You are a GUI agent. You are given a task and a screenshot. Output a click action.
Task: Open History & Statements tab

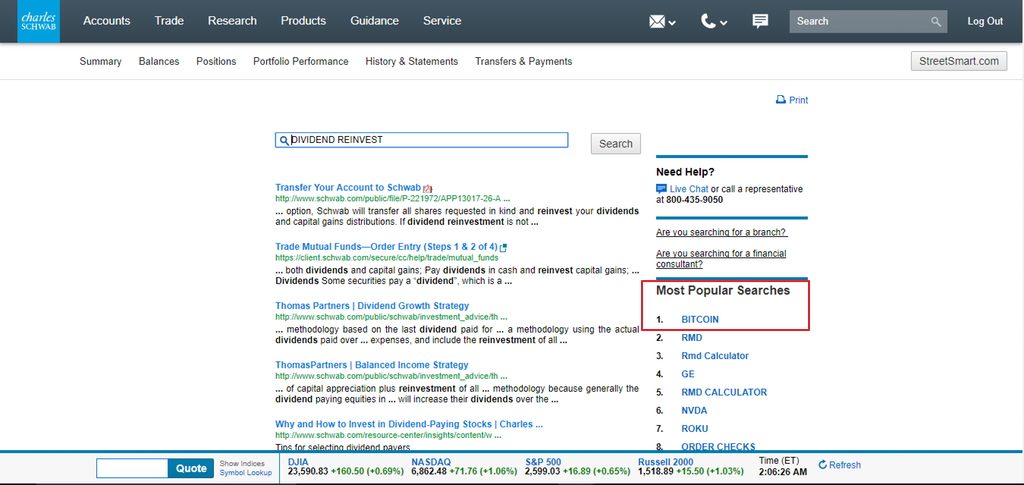pos(411,61)
